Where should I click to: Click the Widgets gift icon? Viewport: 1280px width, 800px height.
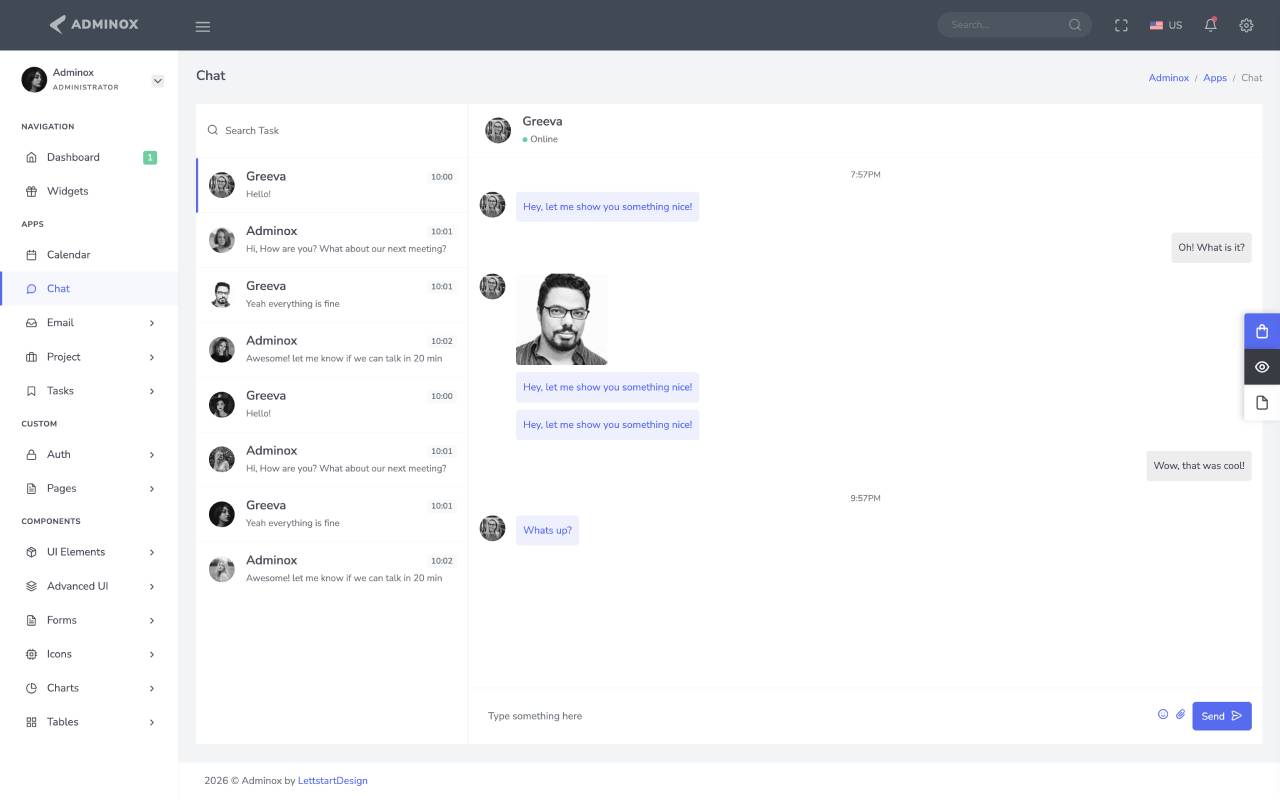click(x=31, y=191)
